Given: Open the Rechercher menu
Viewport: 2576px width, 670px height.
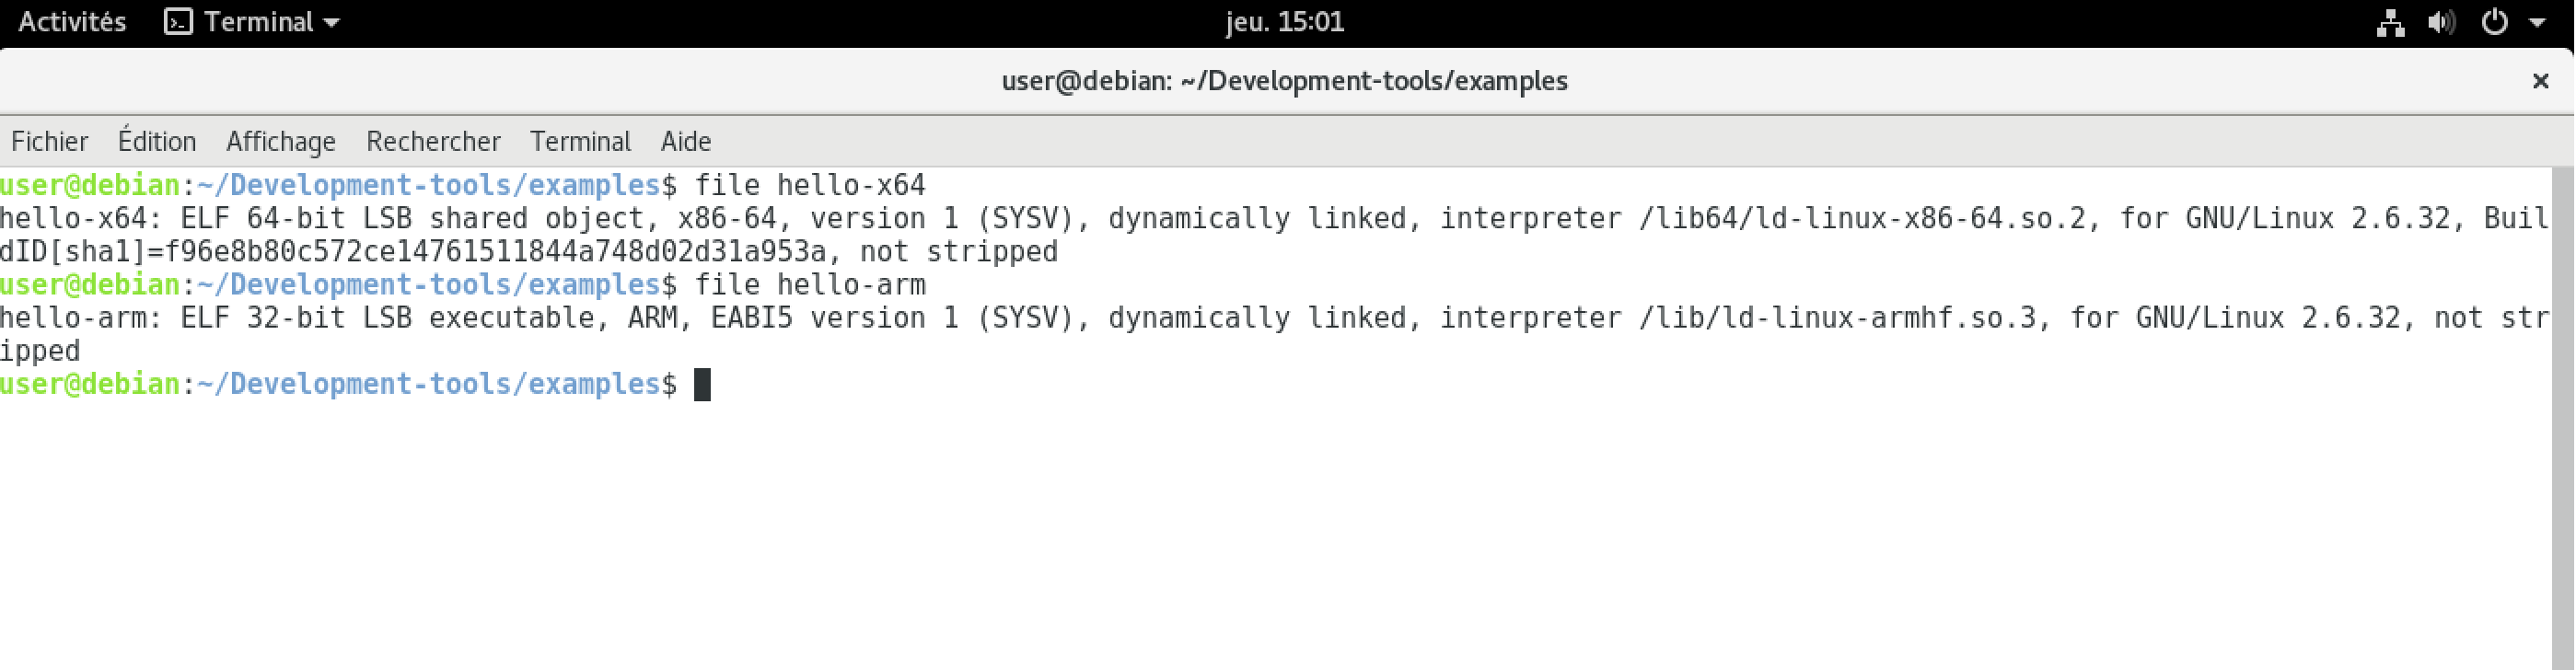Looking at the screenshot, I should click(x=433, y=141).
